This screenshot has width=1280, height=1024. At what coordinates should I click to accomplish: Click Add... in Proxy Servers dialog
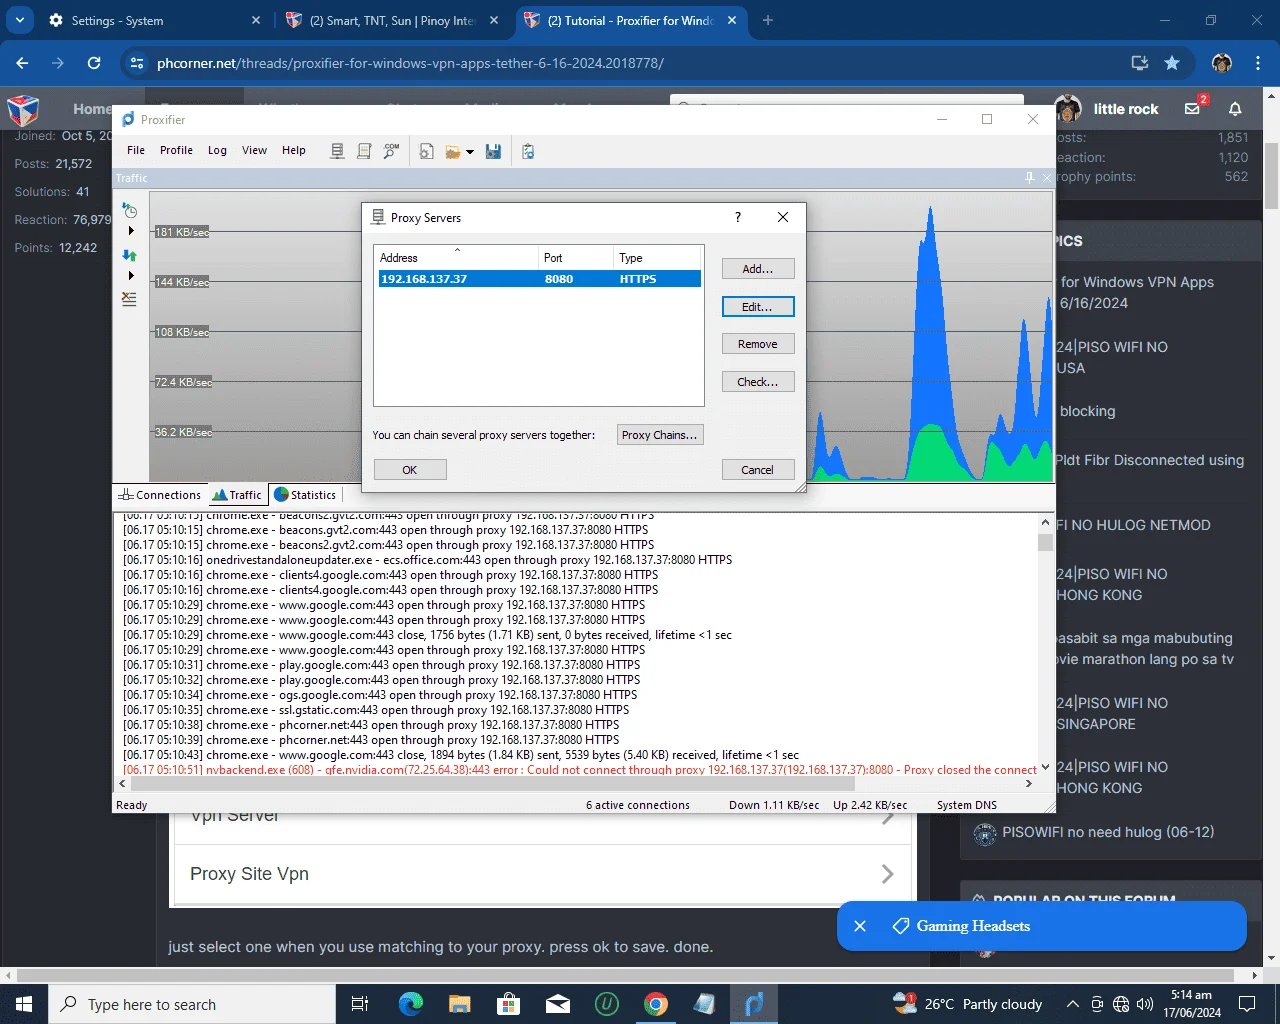[758, 269]
